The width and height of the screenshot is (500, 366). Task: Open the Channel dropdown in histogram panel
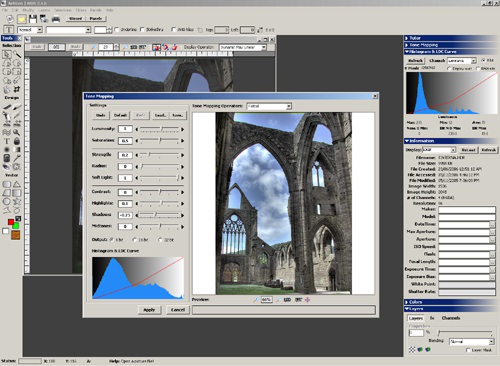coord(461,61)
